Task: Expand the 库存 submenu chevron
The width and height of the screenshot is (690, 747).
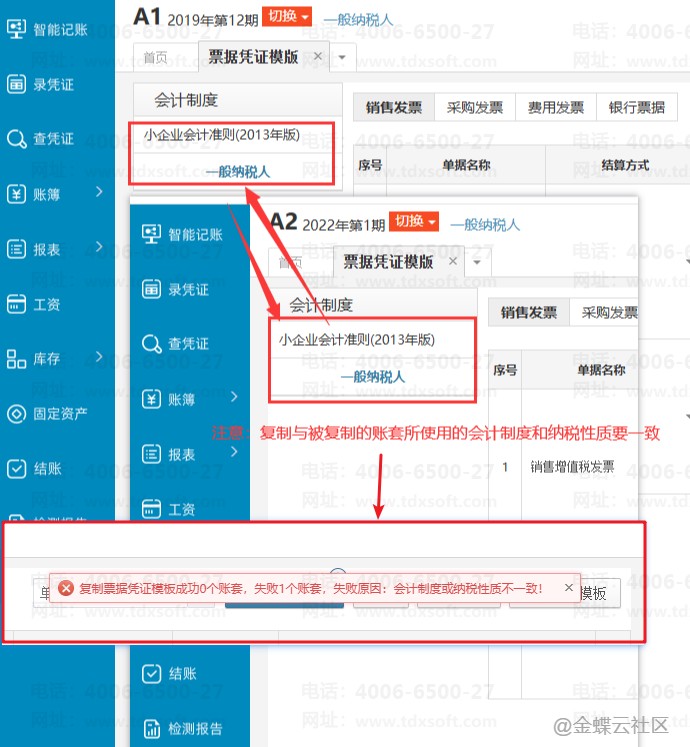Action: (99, 357)
